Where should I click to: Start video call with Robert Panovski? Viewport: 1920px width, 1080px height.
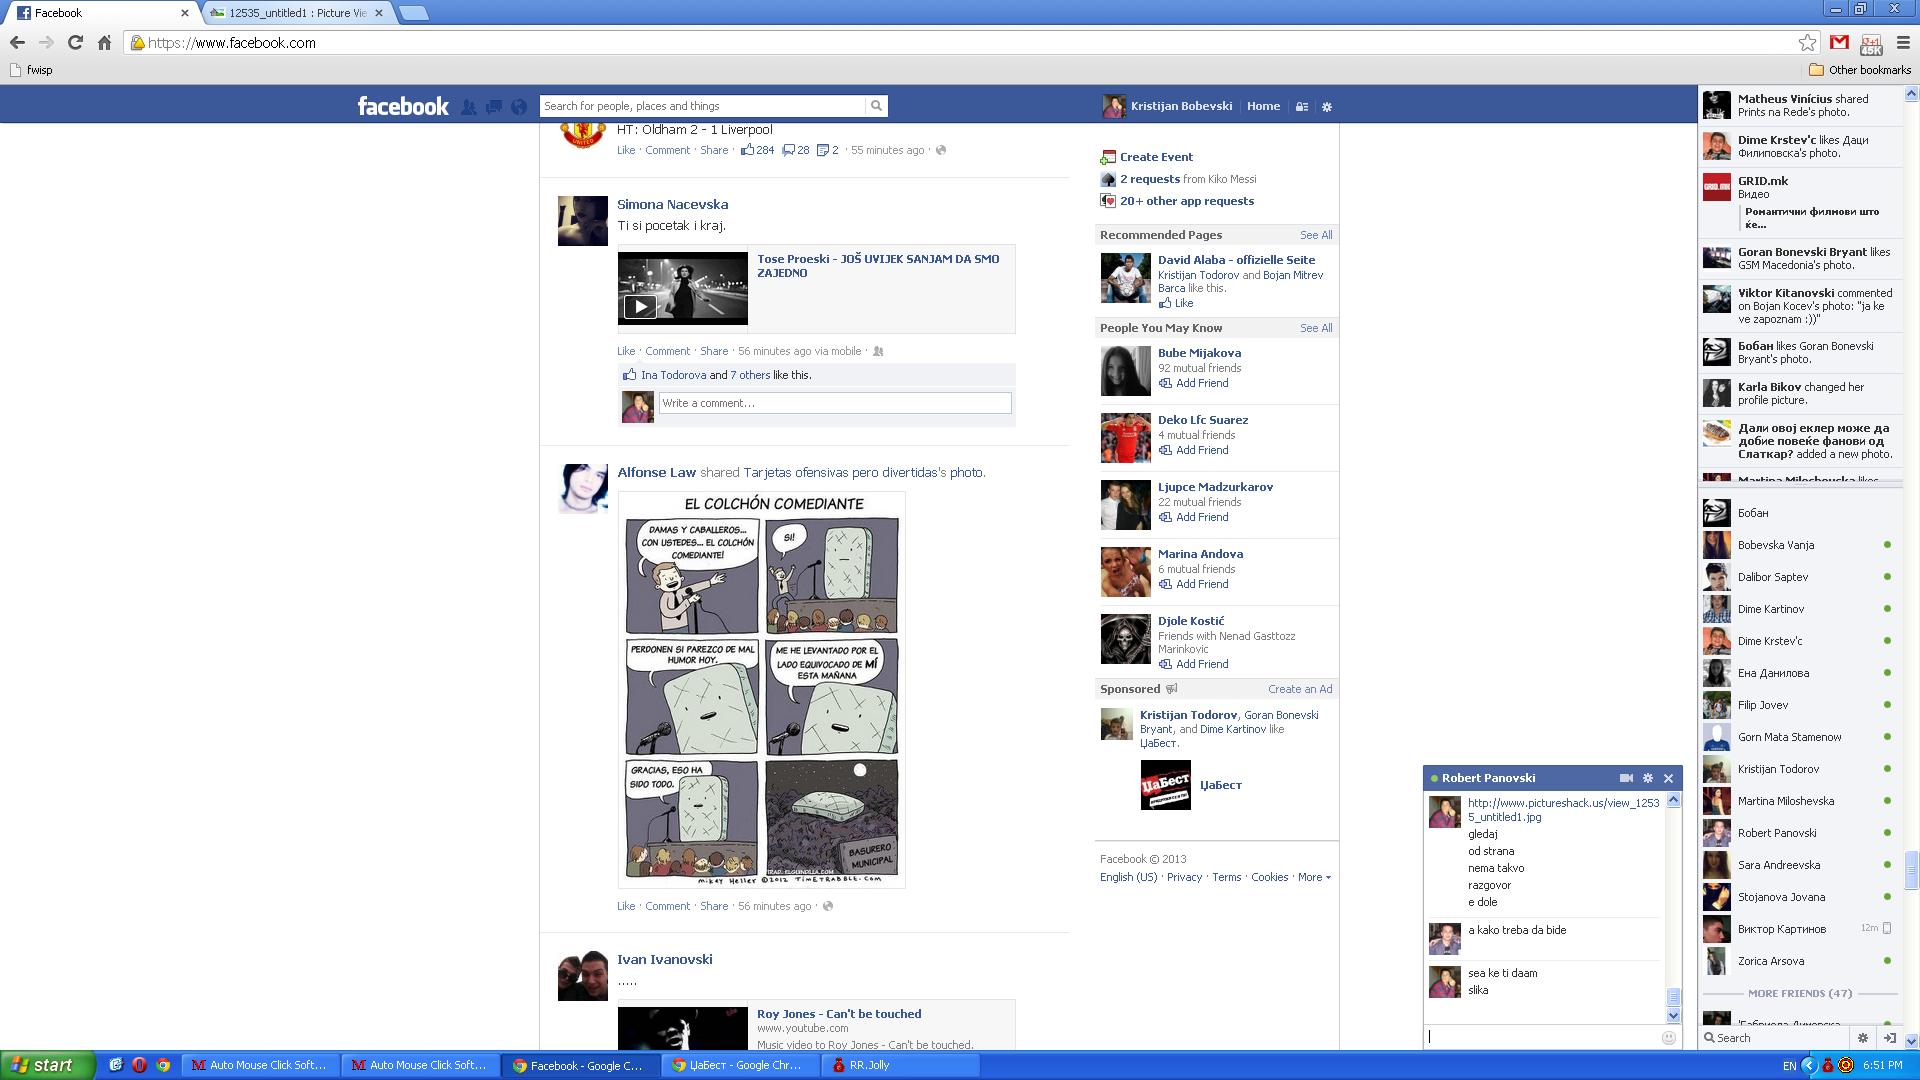[x=1626, y=778]
